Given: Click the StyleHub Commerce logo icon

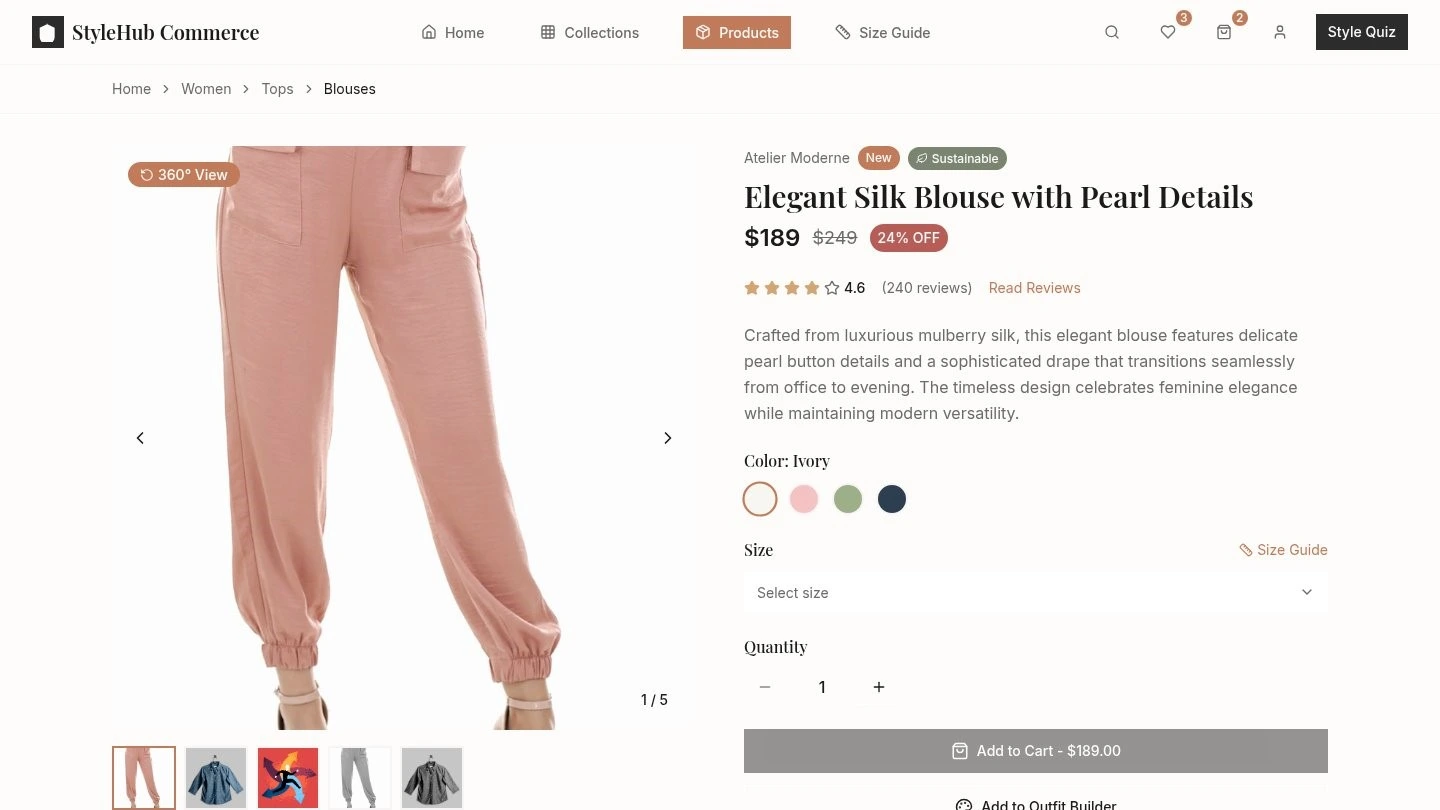Looking at the screenshot, I should (47, 31).
